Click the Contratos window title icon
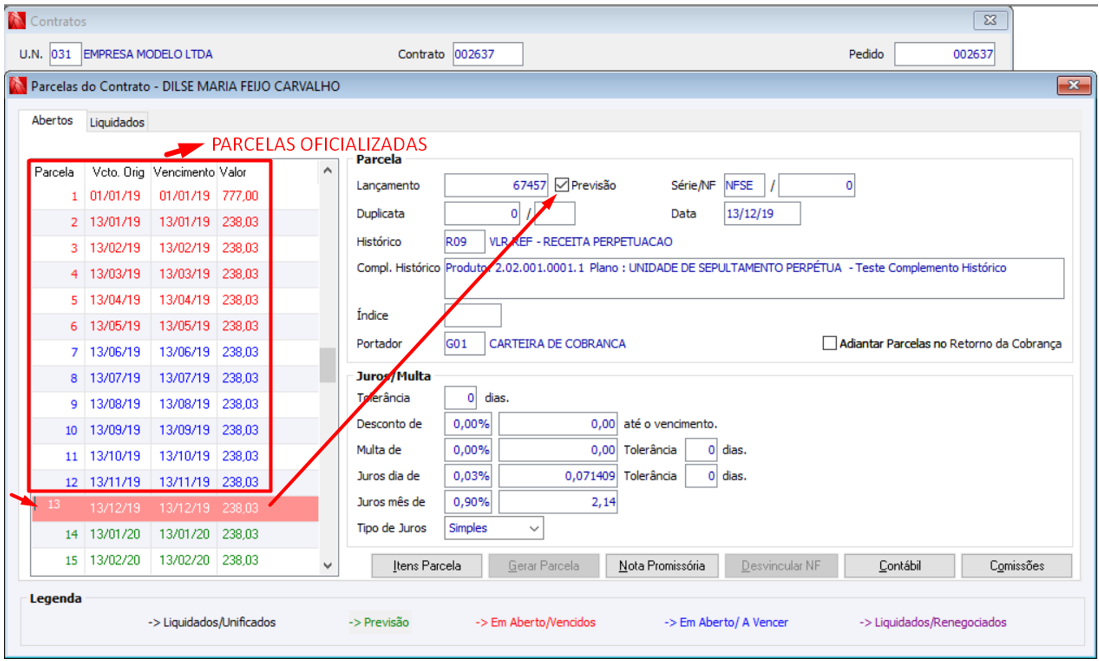 [x=17, y=21]
